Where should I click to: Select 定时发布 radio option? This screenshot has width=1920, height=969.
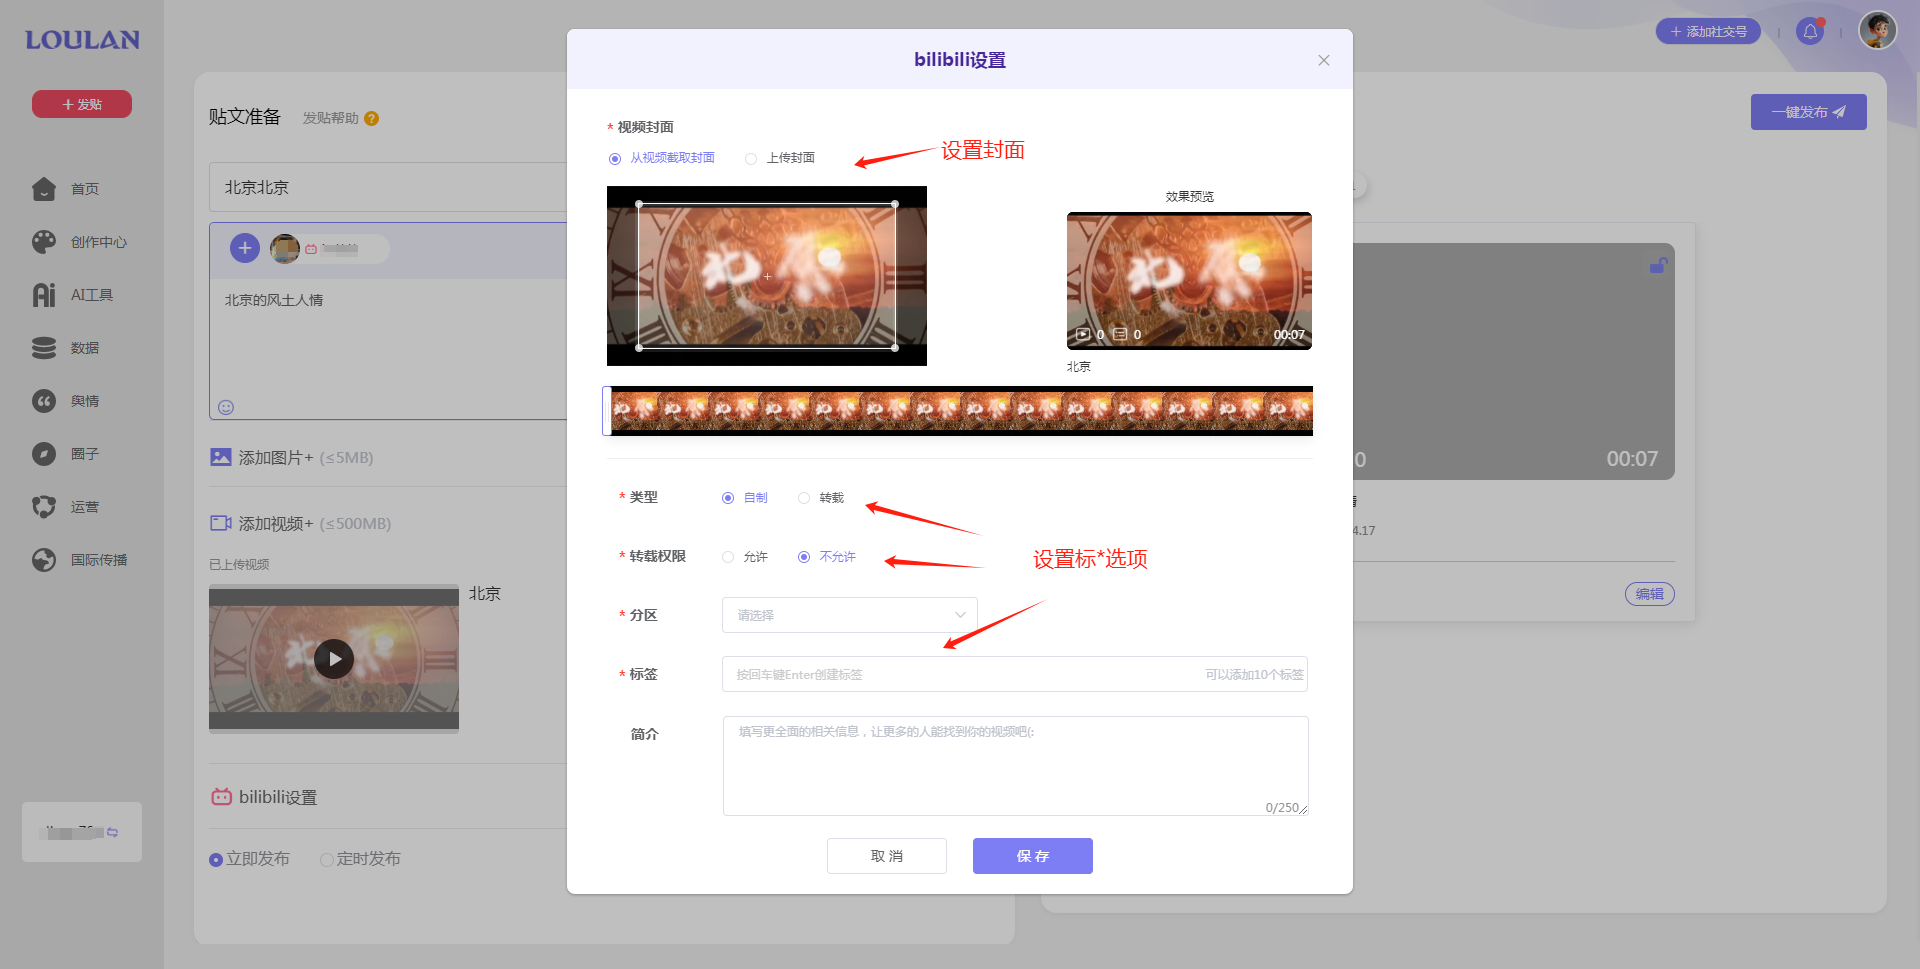[x=360, y=859]
